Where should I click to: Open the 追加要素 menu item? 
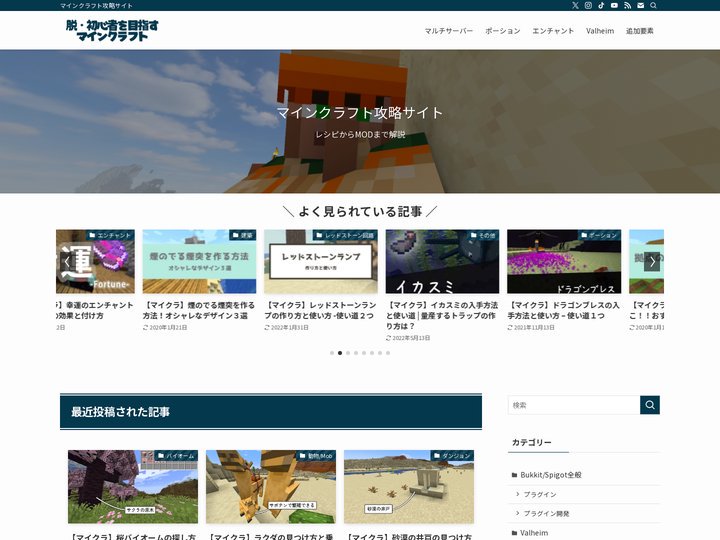tap(640, 31)
